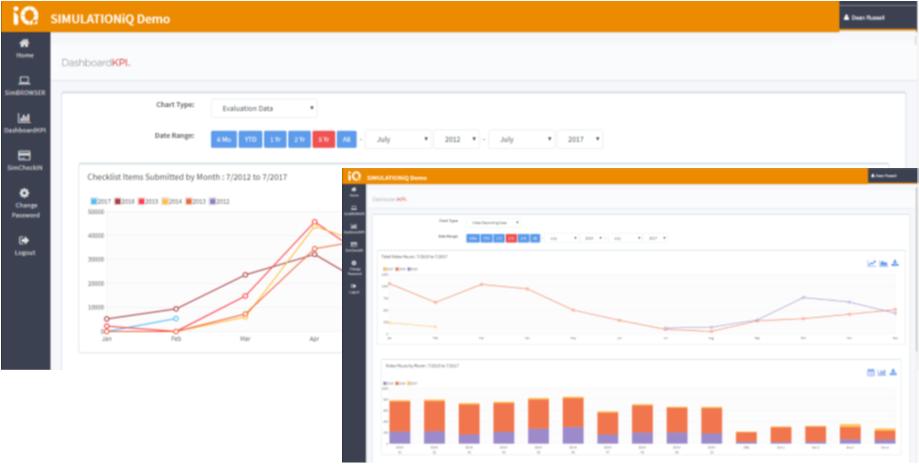Toggle the 2012 legend series in checklist chart

(220, 202)
